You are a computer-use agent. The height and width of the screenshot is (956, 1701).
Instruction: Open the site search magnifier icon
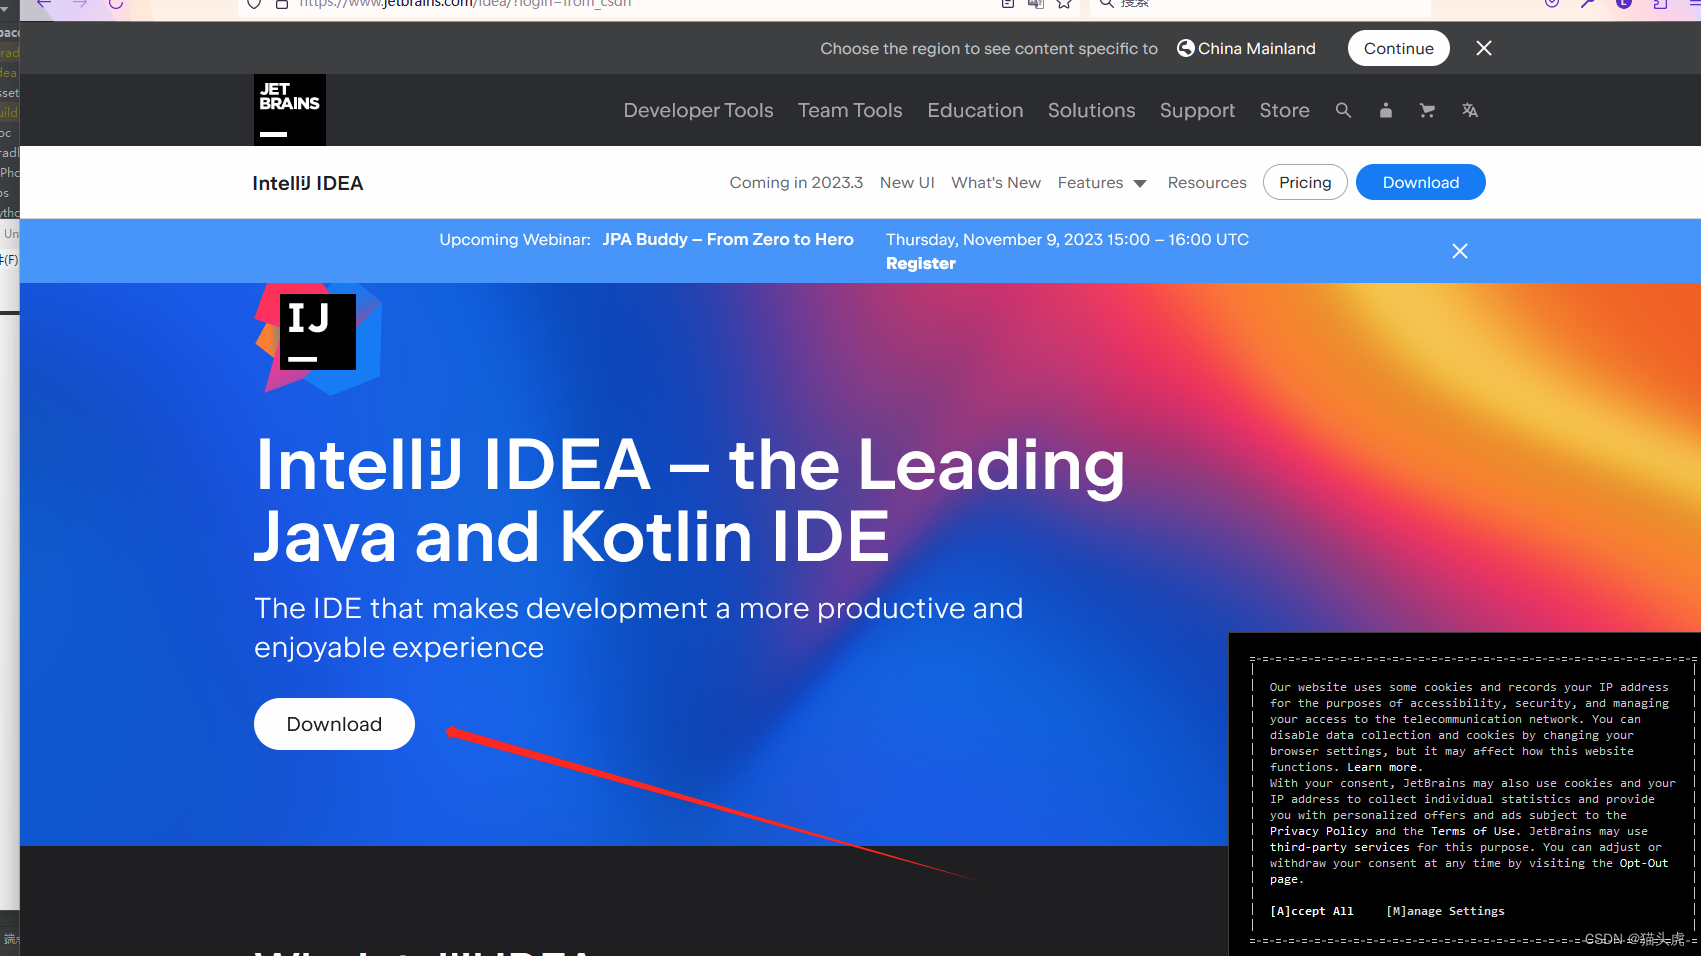pos(1343,110)
